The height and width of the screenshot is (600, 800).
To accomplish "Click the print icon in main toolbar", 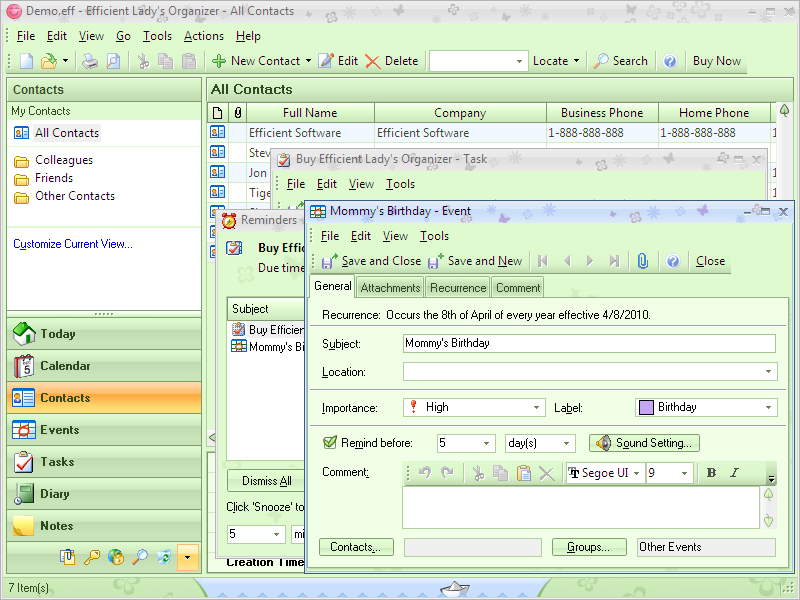I will 90,61.
